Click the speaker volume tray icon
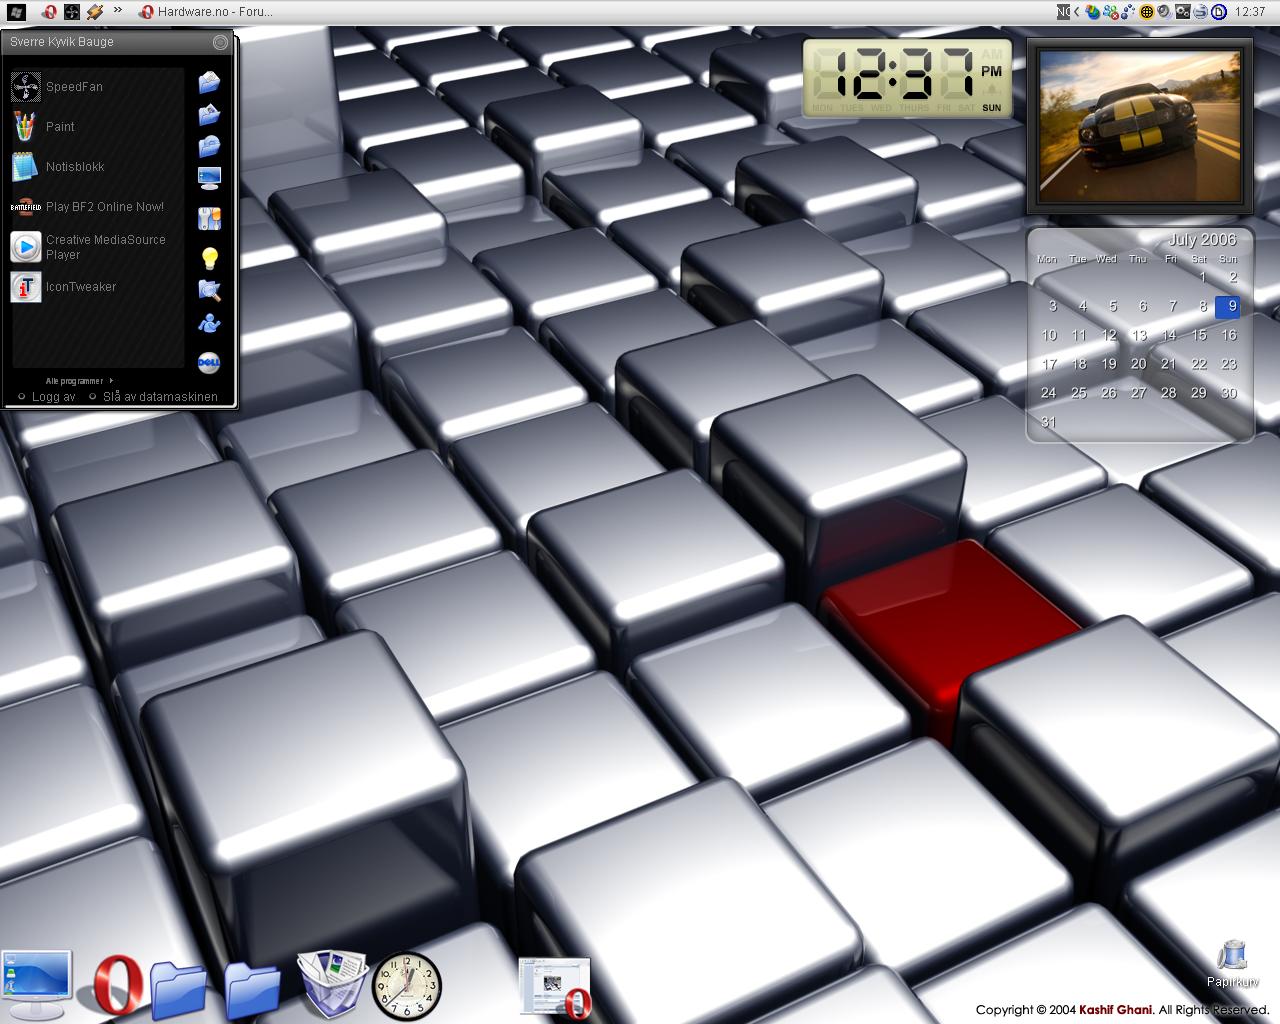The image size is (1280, 1024). pyautogui.click(x=1164, y=12)
